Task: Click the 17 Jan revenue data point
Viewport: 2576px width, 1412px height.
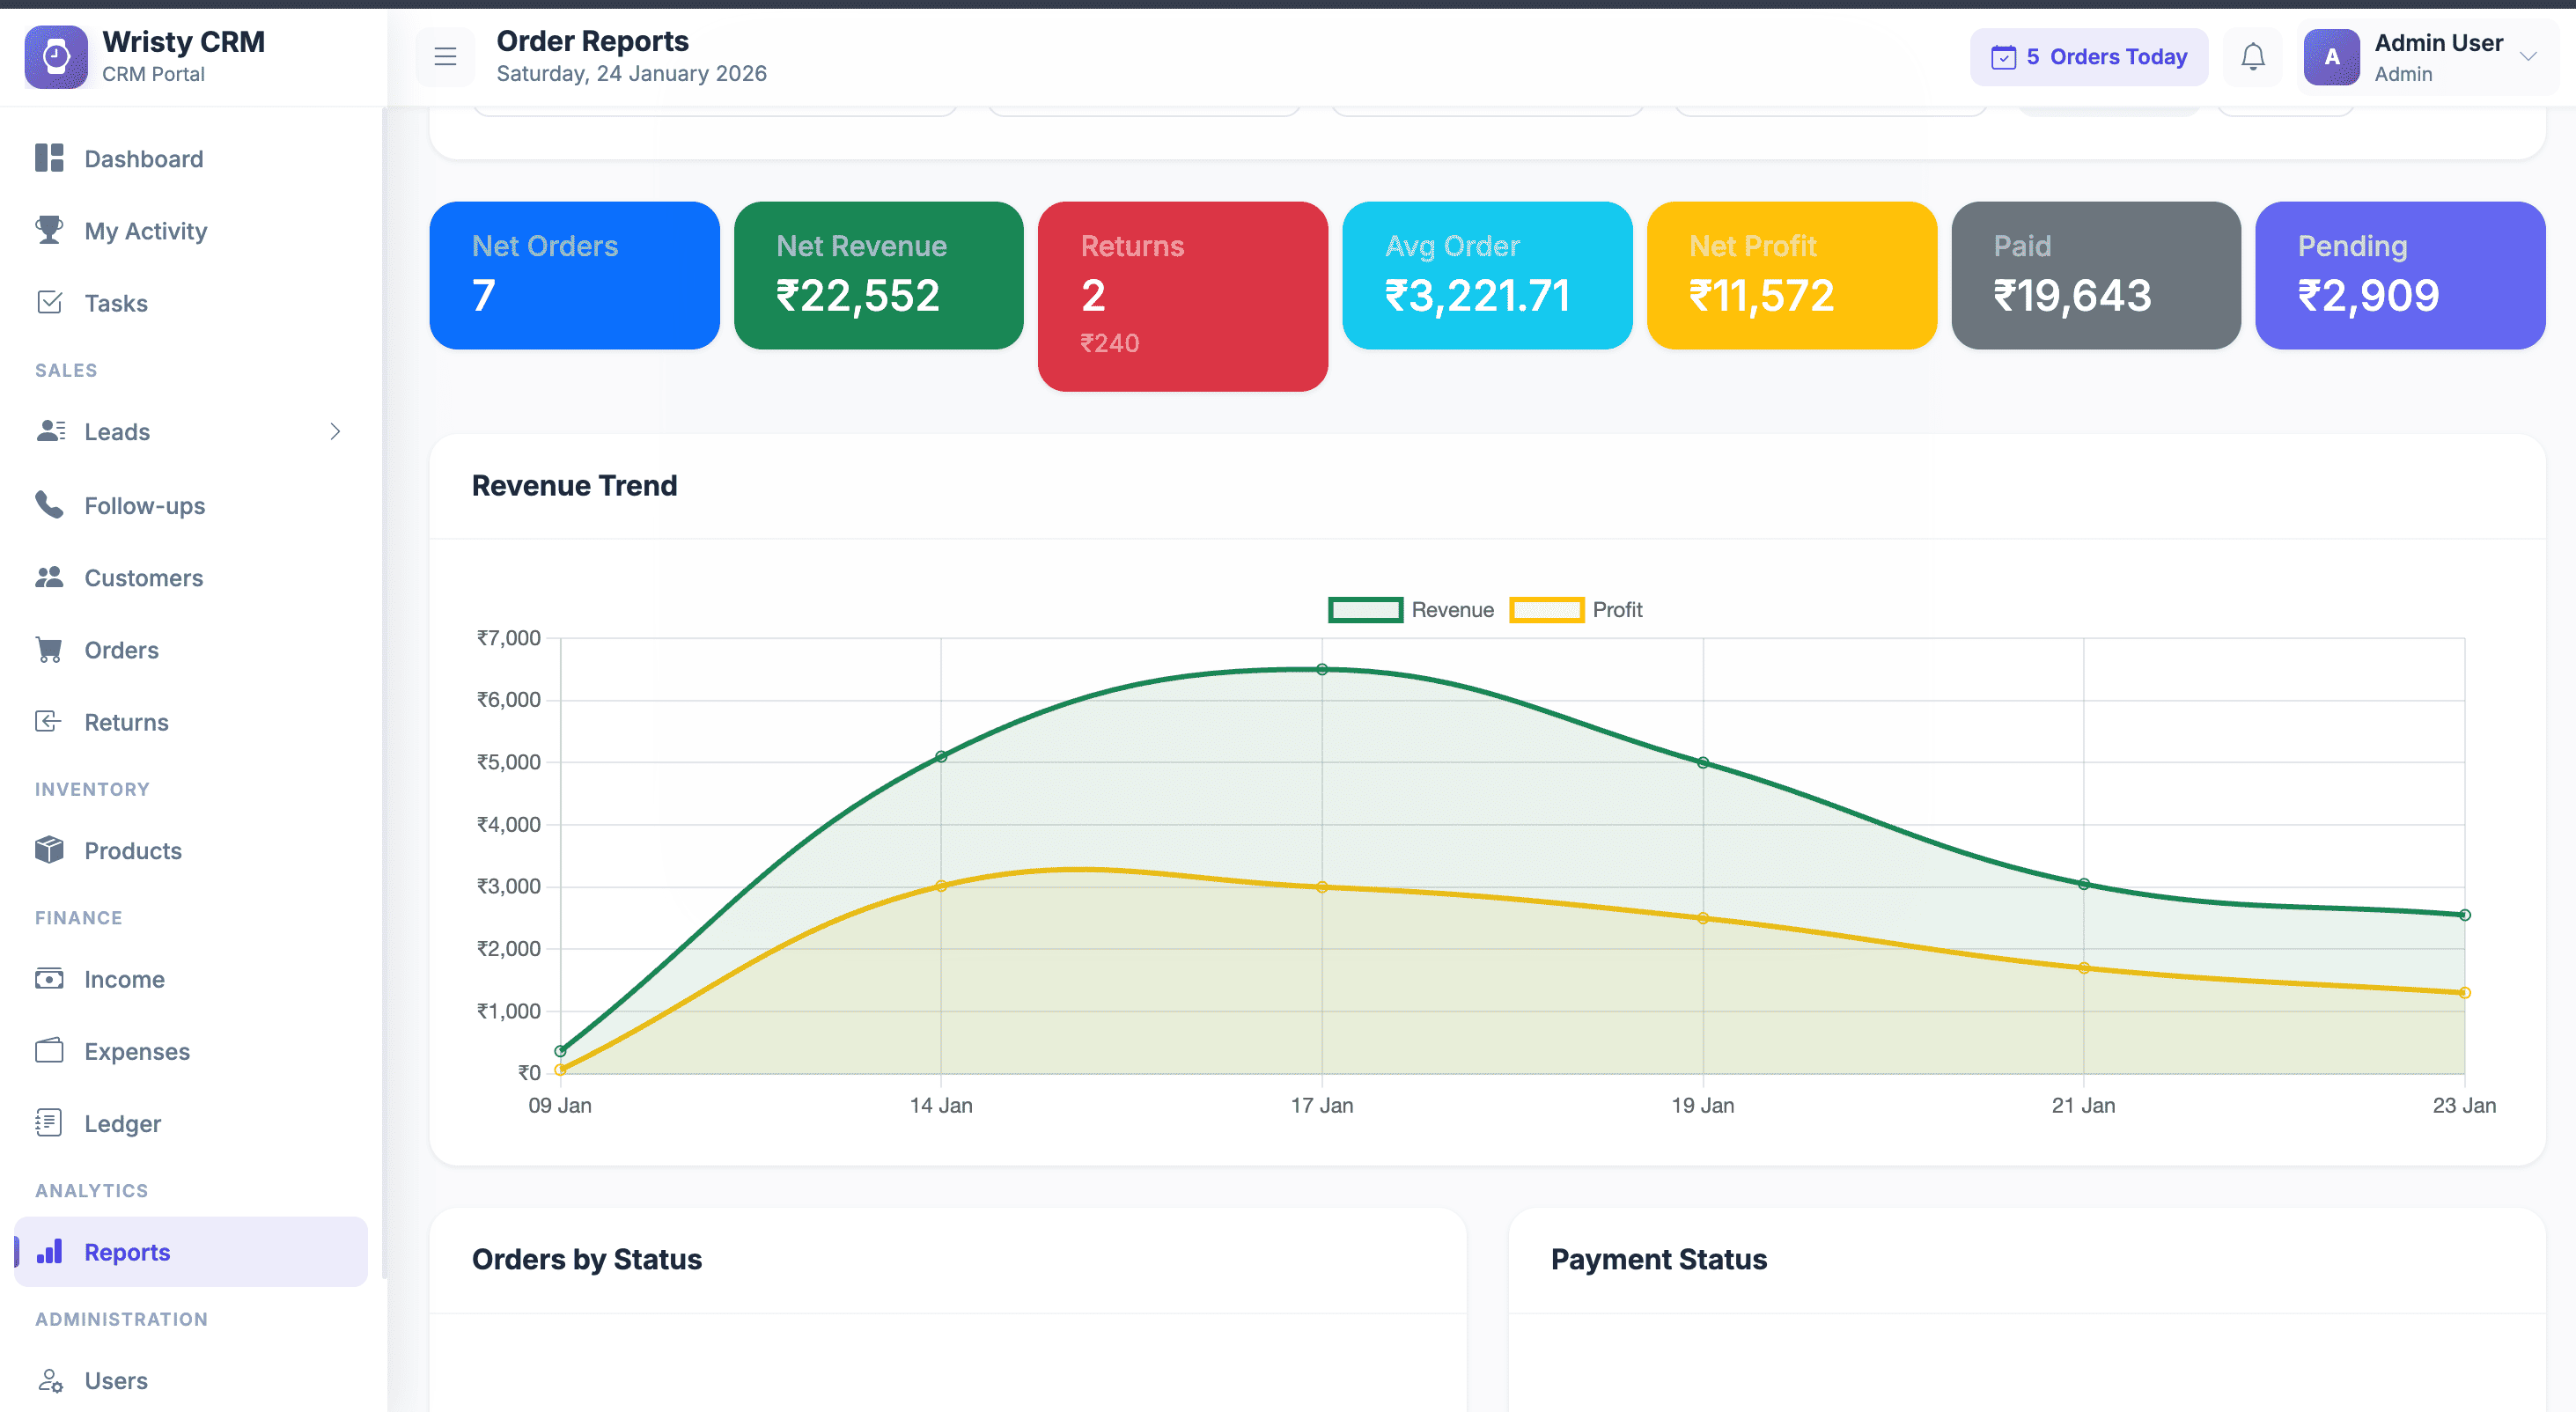Action: click(x=1322, y=669)
